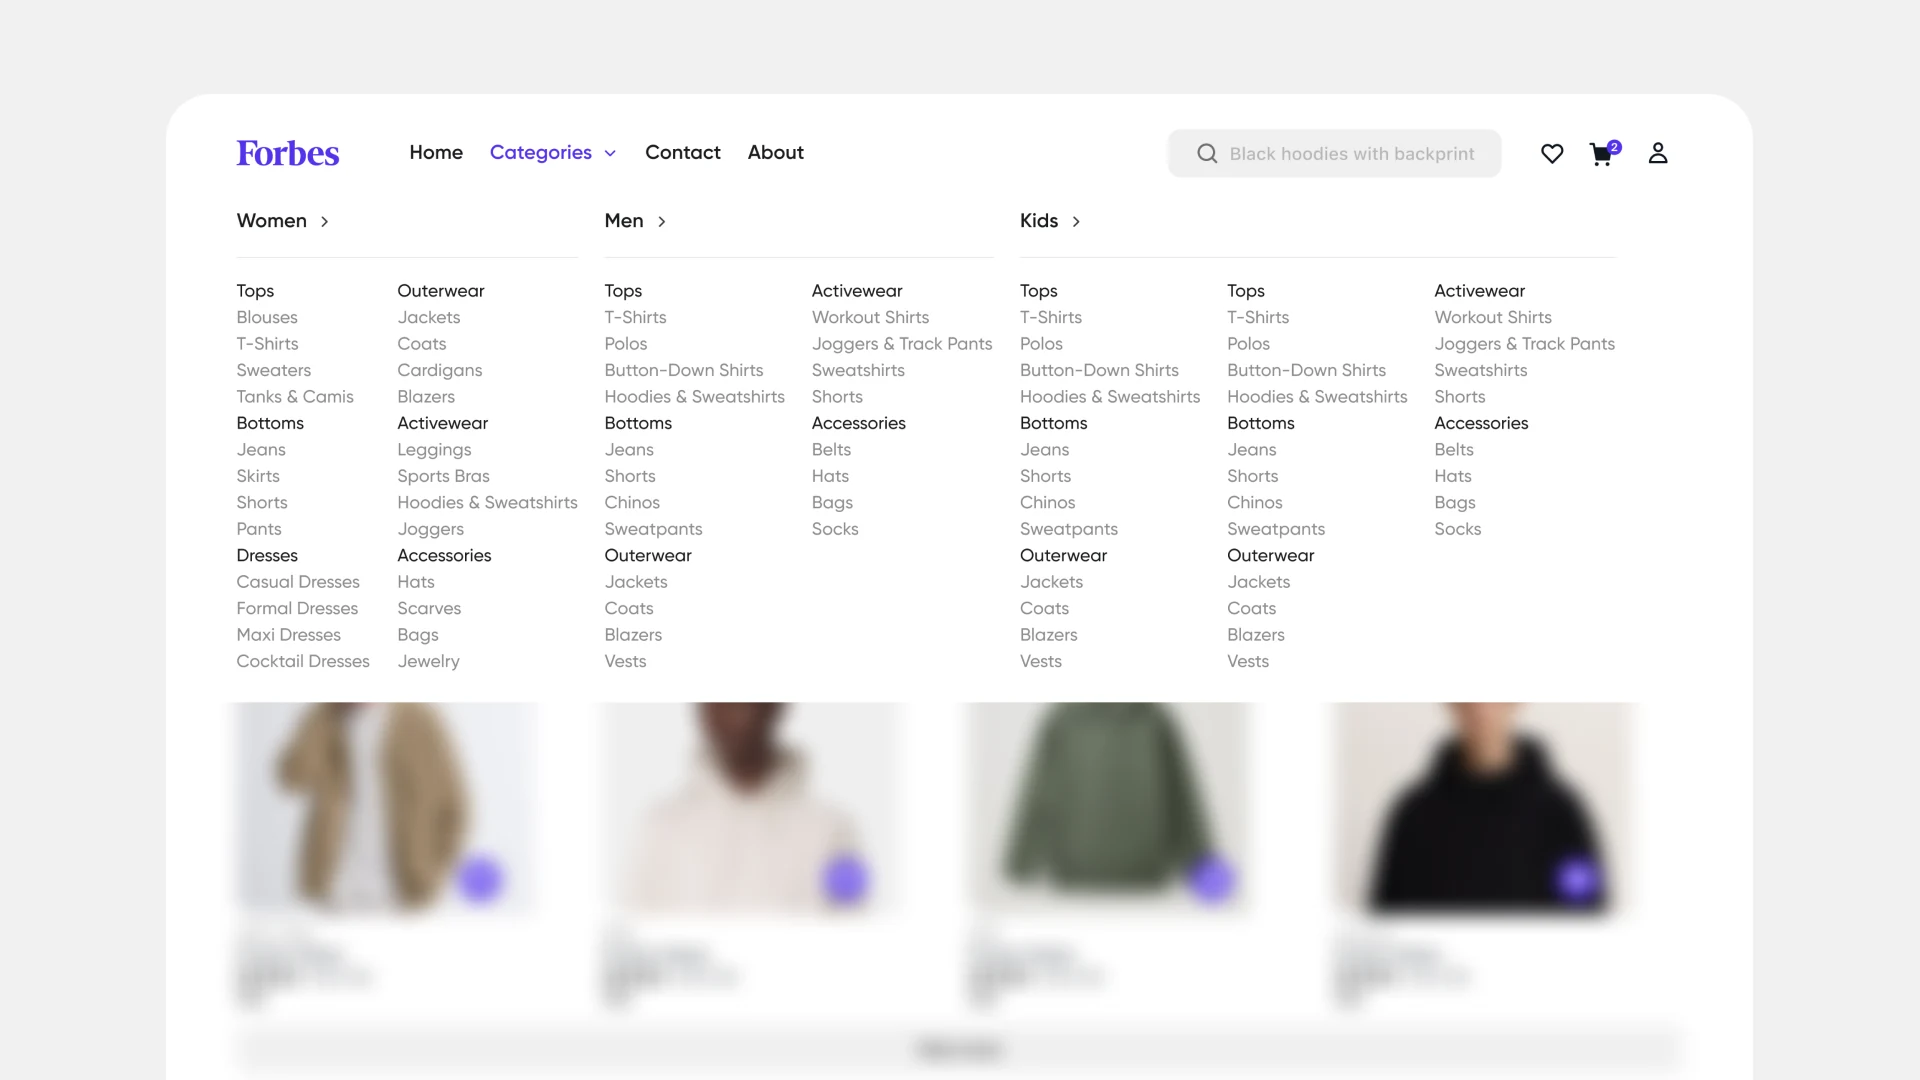Screen dimensions: 1920x1080
Task: Click the search magnifier icon
Action: [1207, 153]
